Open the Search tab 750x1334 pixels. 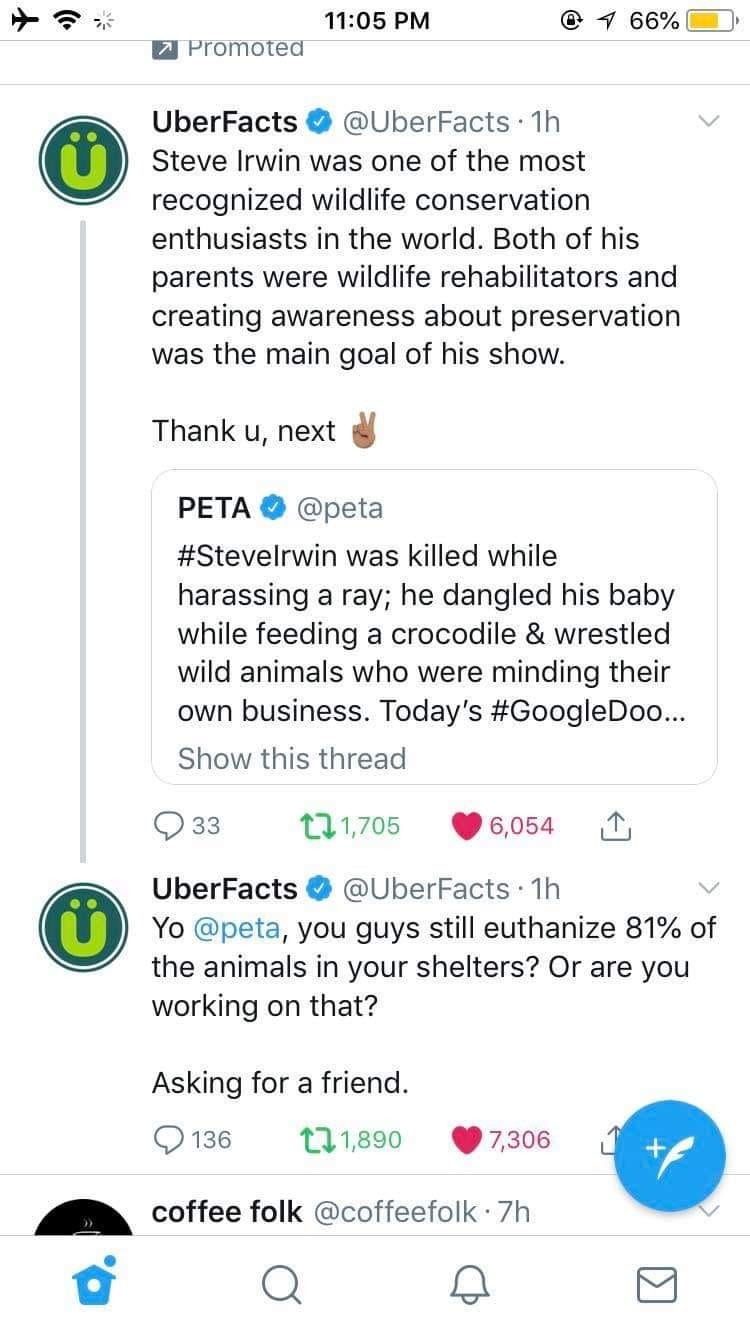281,1284
